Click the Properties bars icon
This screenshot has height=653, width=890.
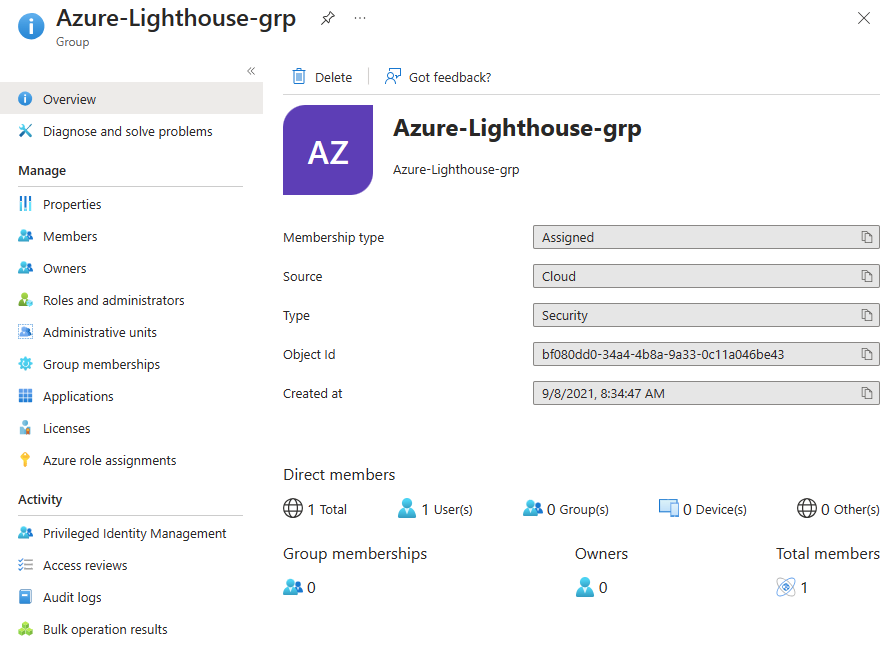26,203
